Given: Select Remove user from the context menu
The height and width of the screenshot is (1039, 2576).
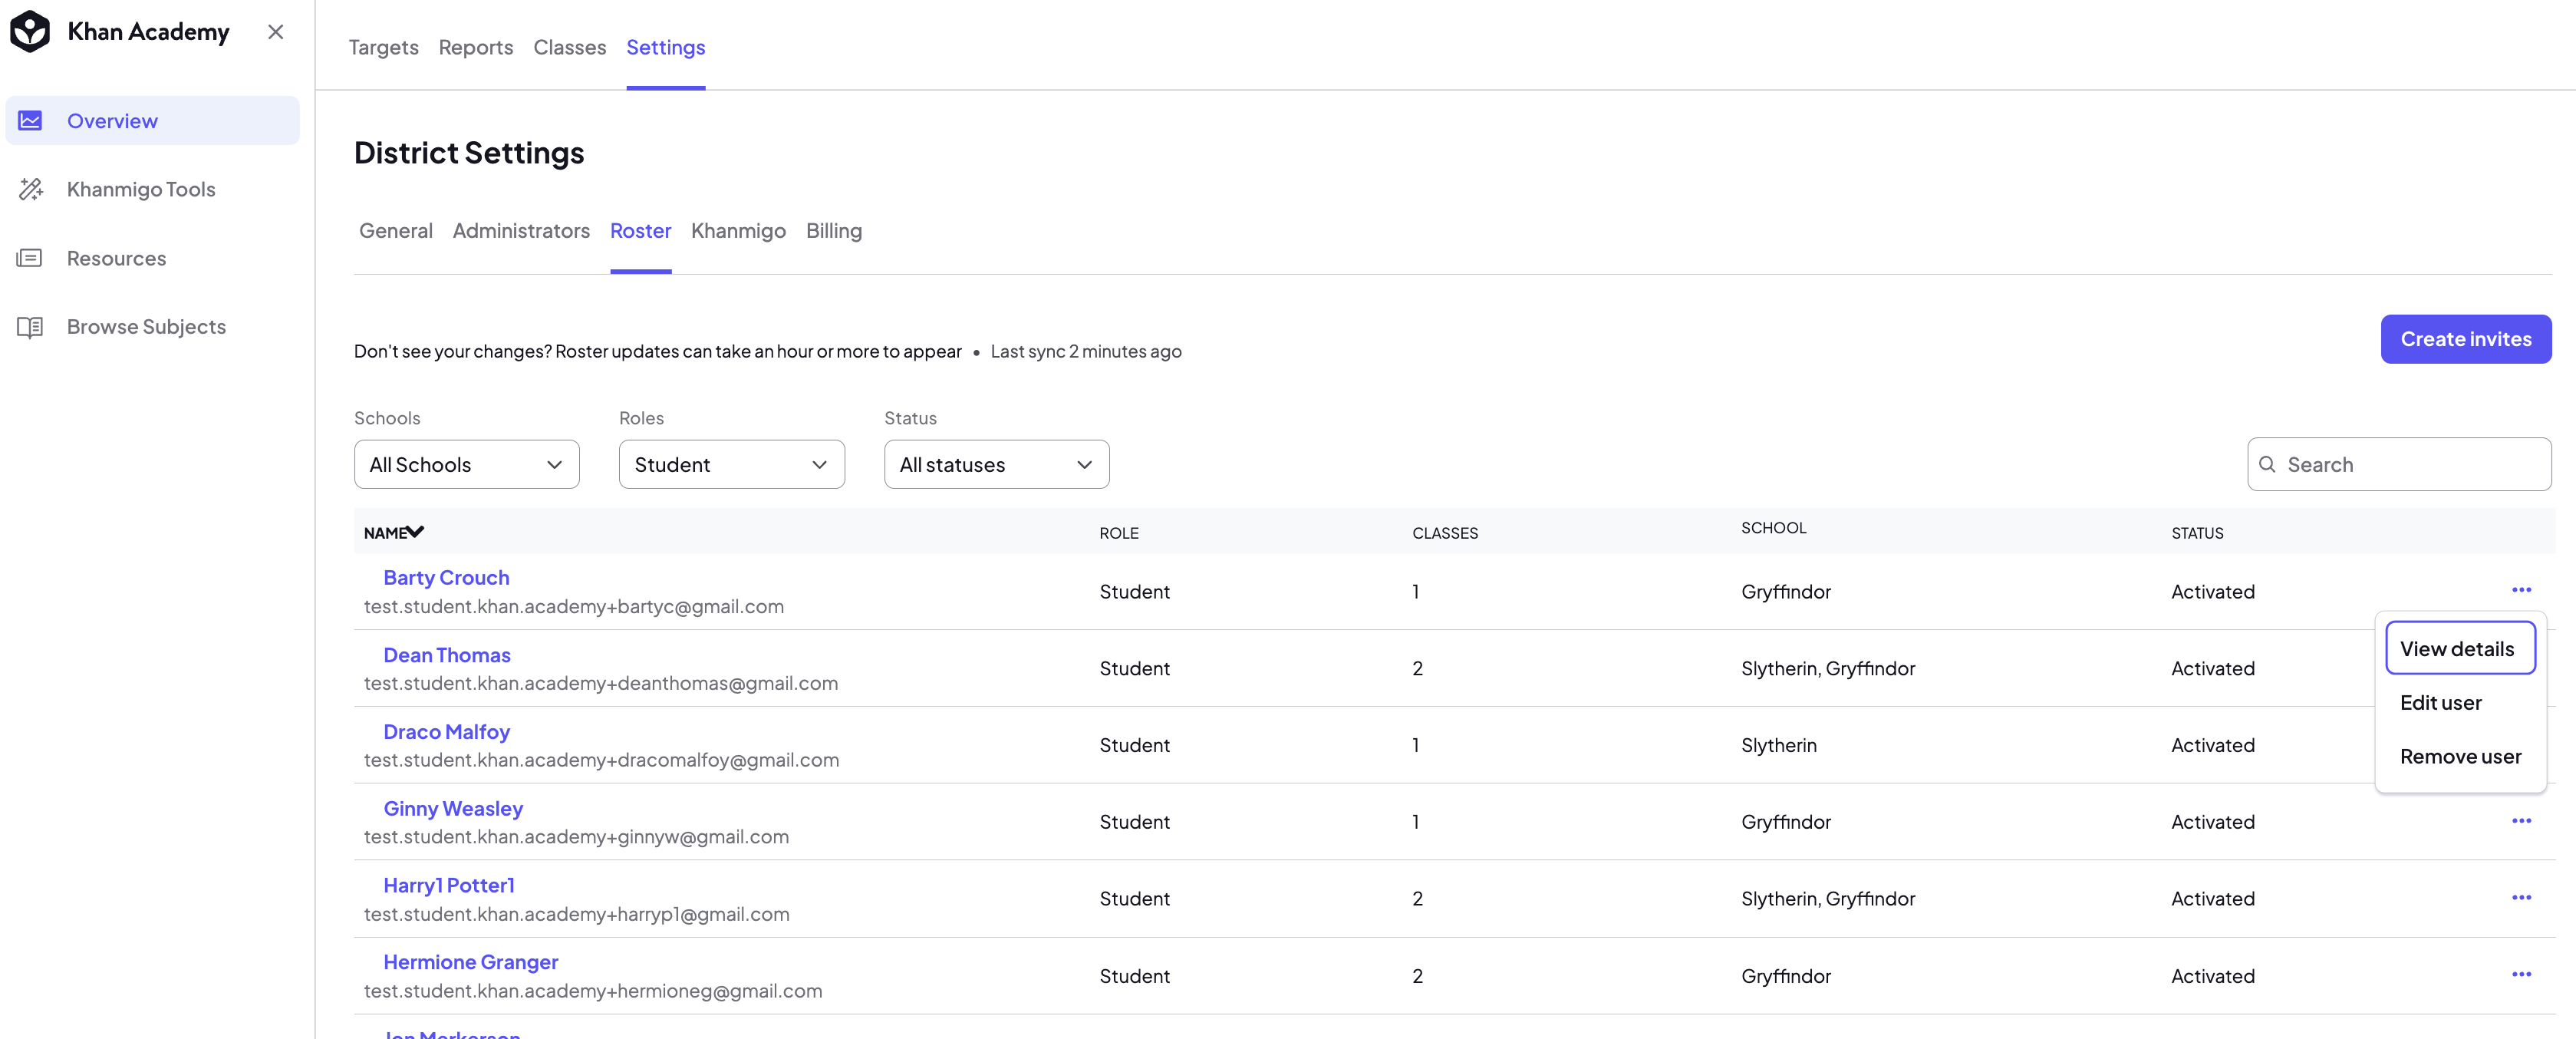Looking at the screenshot, I should point(2460,757).
